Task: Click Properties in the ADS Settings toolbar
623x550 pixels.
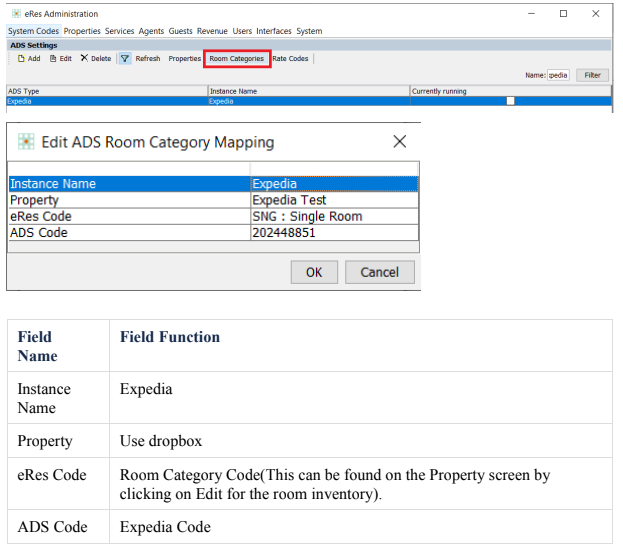Action: (x=185, y=59)
